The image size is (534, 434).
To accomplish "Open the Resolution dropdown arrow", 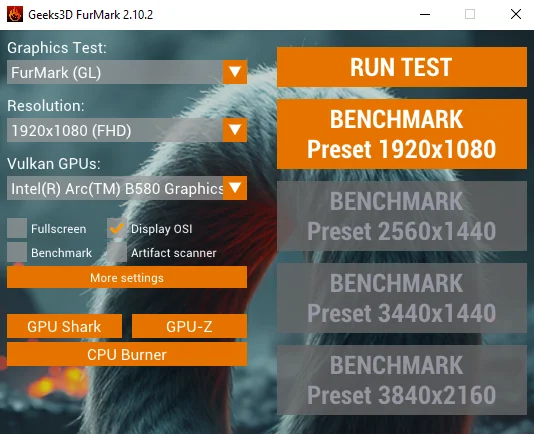I will pyautogui.click(x=235, y=130).
